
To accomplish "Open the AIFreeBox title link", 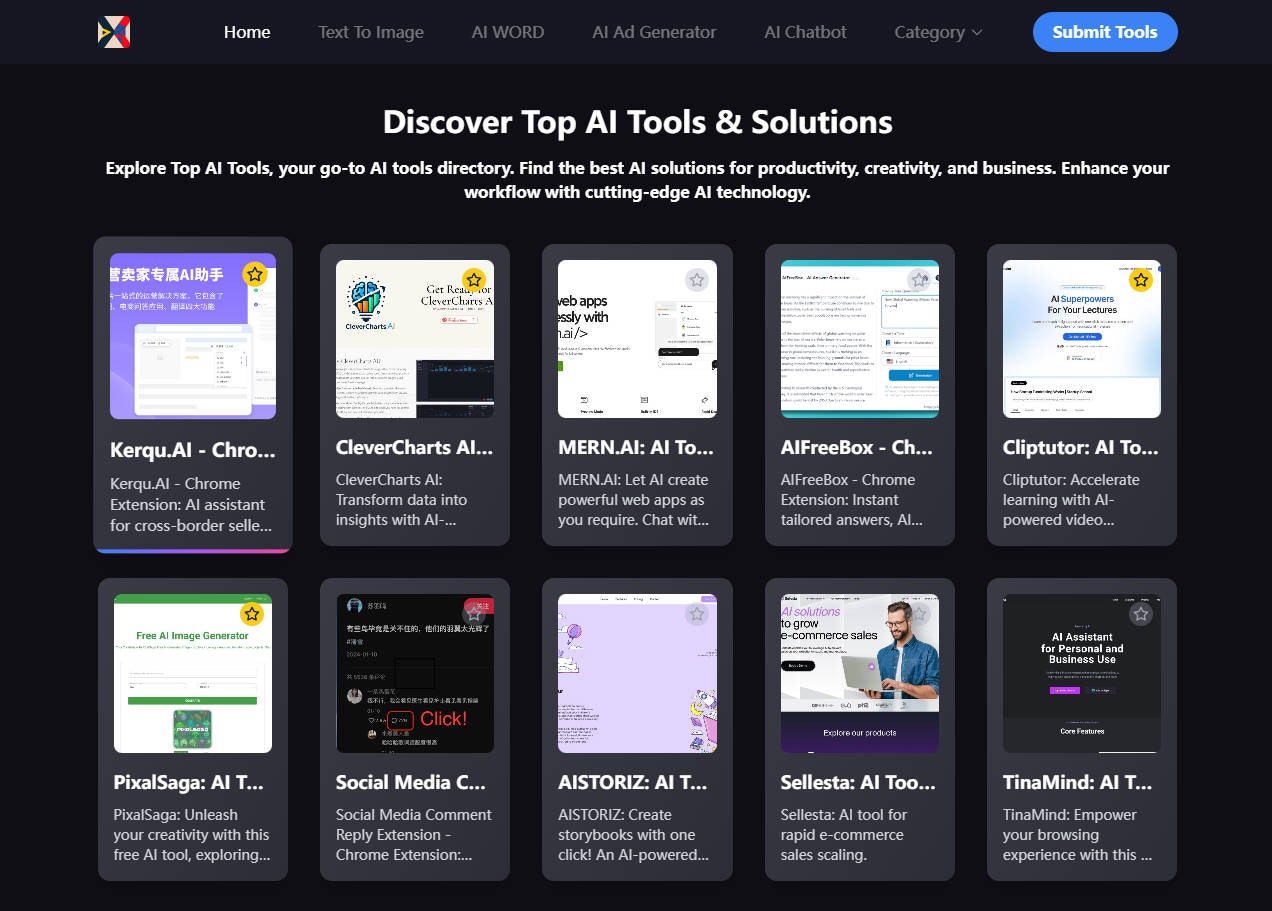I will coord(860,447).
